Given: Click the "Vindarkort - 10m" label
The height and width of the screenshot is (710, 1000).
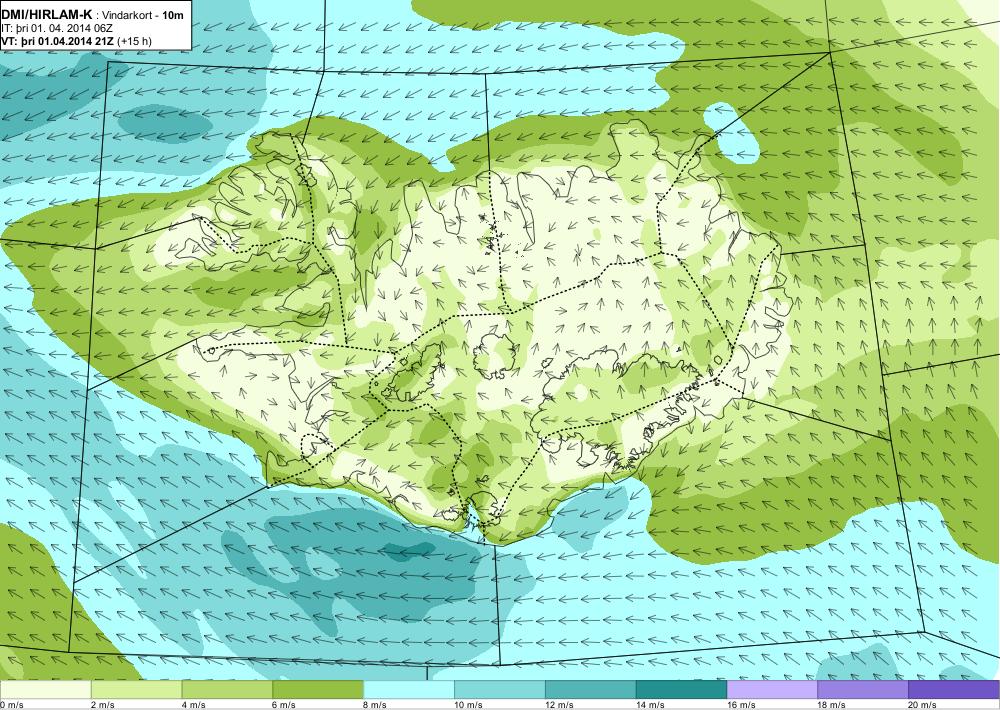Looking at the screenshot, I should [143, 15].
